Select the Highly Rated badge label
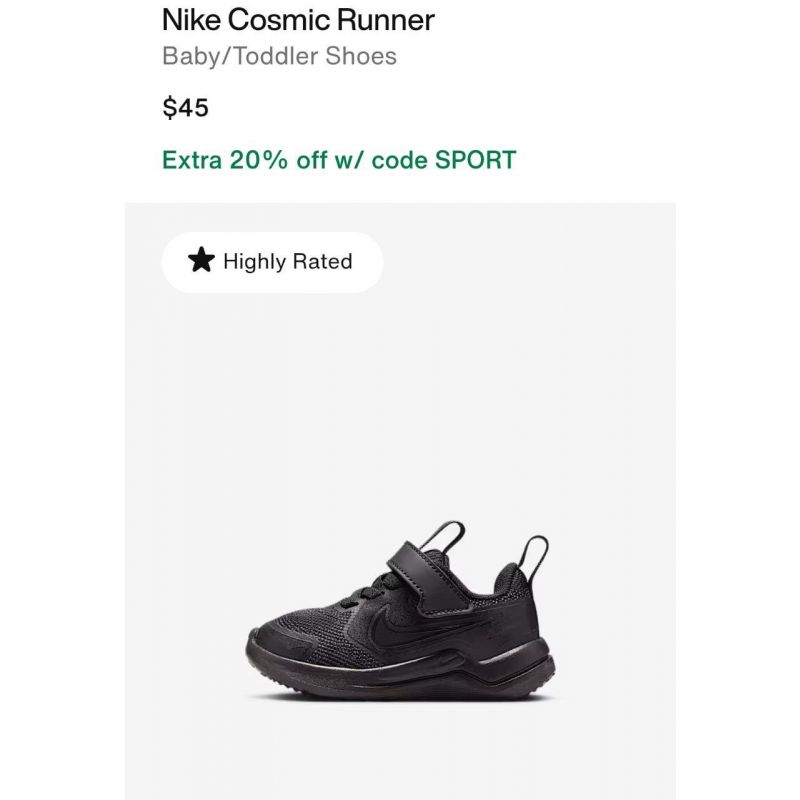The image size is (800, 800). (288, 262)
